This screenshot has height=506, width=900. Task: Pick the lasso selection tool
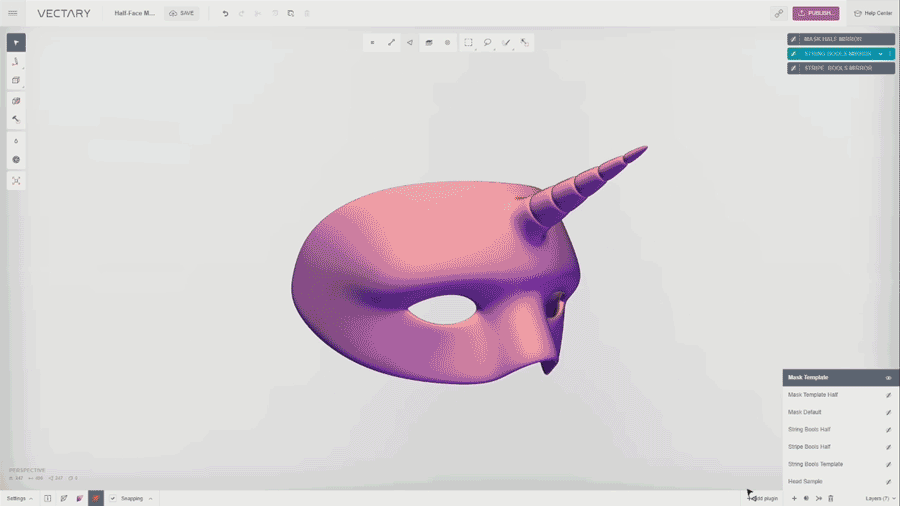pos(487,43)
